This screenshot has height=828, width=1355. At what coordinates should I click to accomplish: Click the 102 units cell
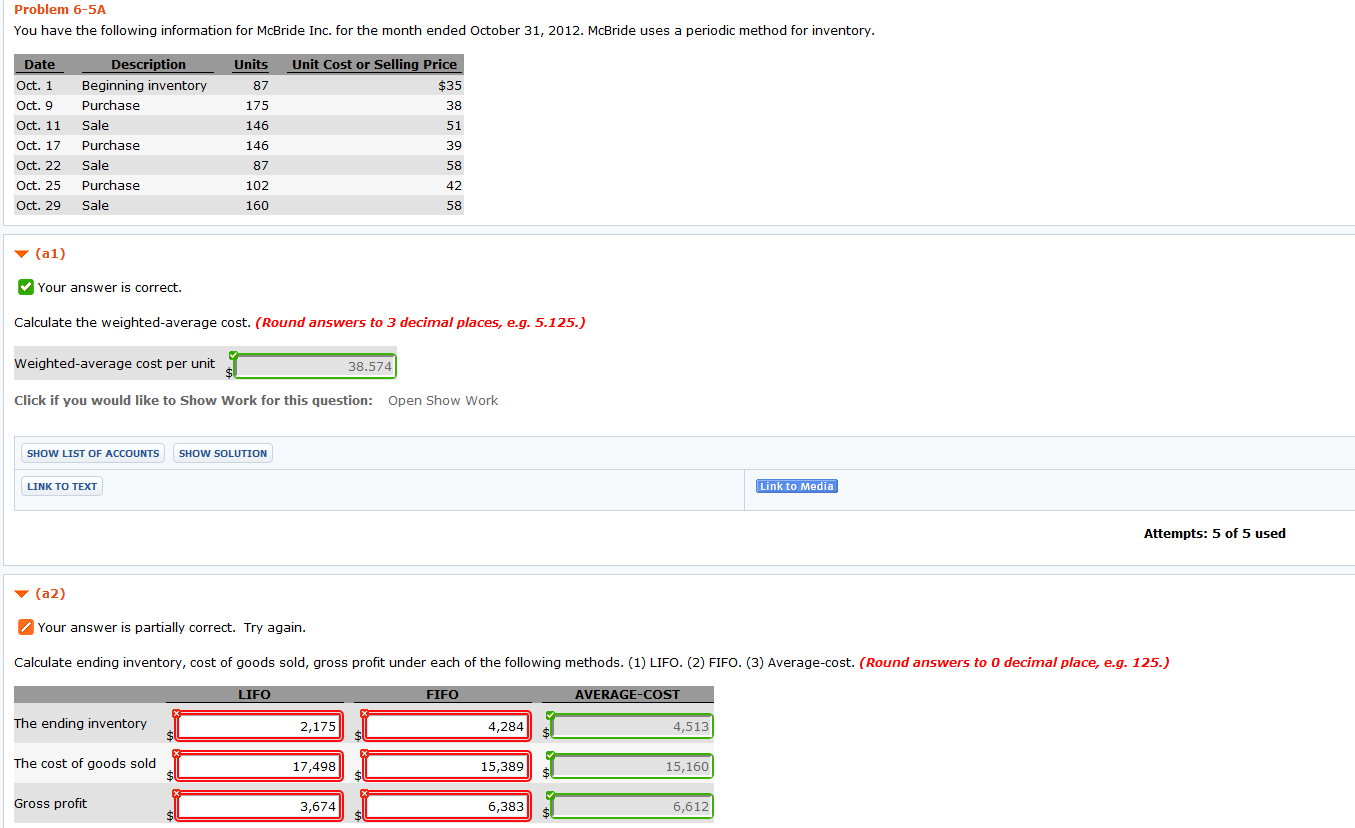(257, 186)
